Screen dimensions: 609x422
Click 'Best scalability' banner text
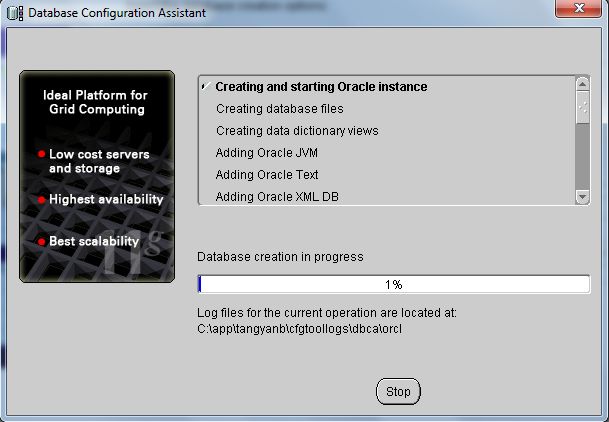tap(94, 241)
